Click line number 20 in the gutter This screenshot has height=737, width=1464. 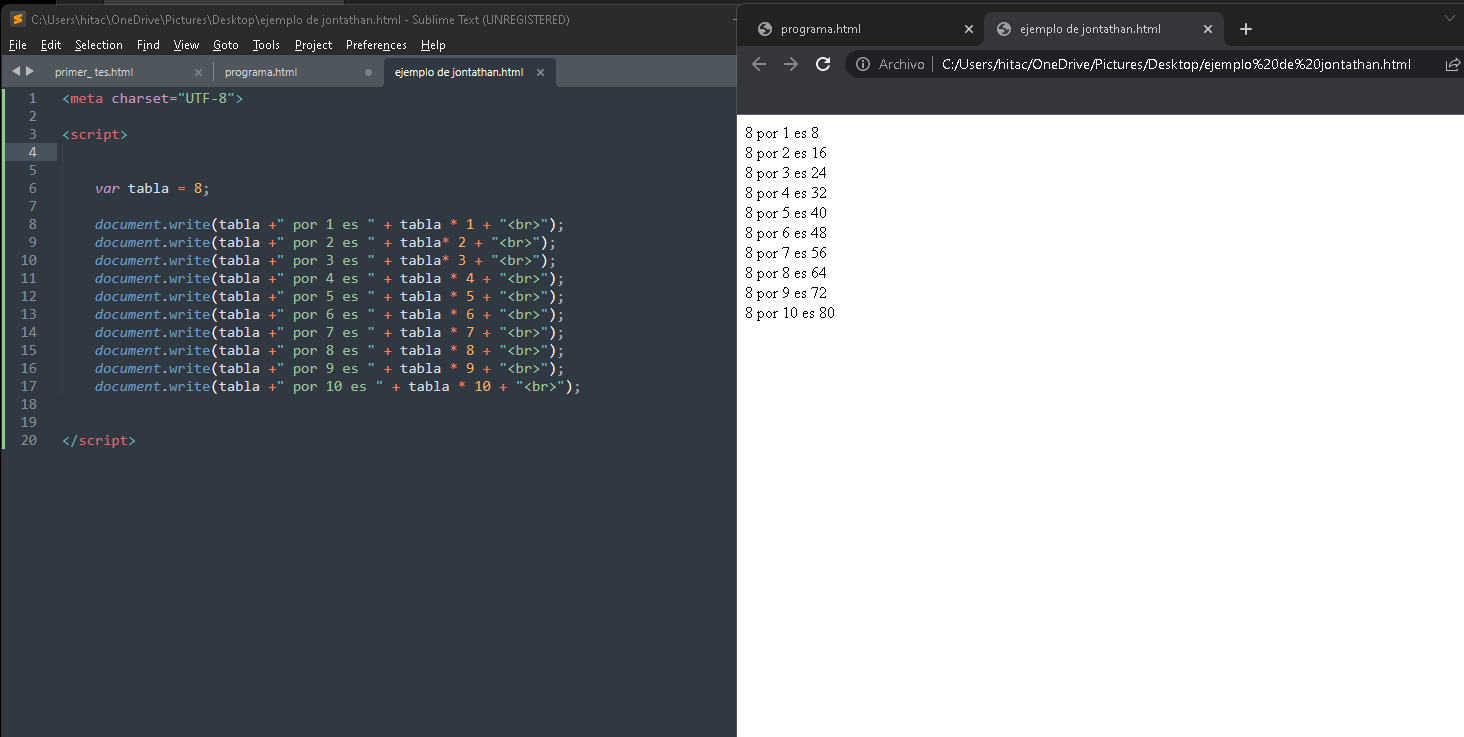point(29,440)
